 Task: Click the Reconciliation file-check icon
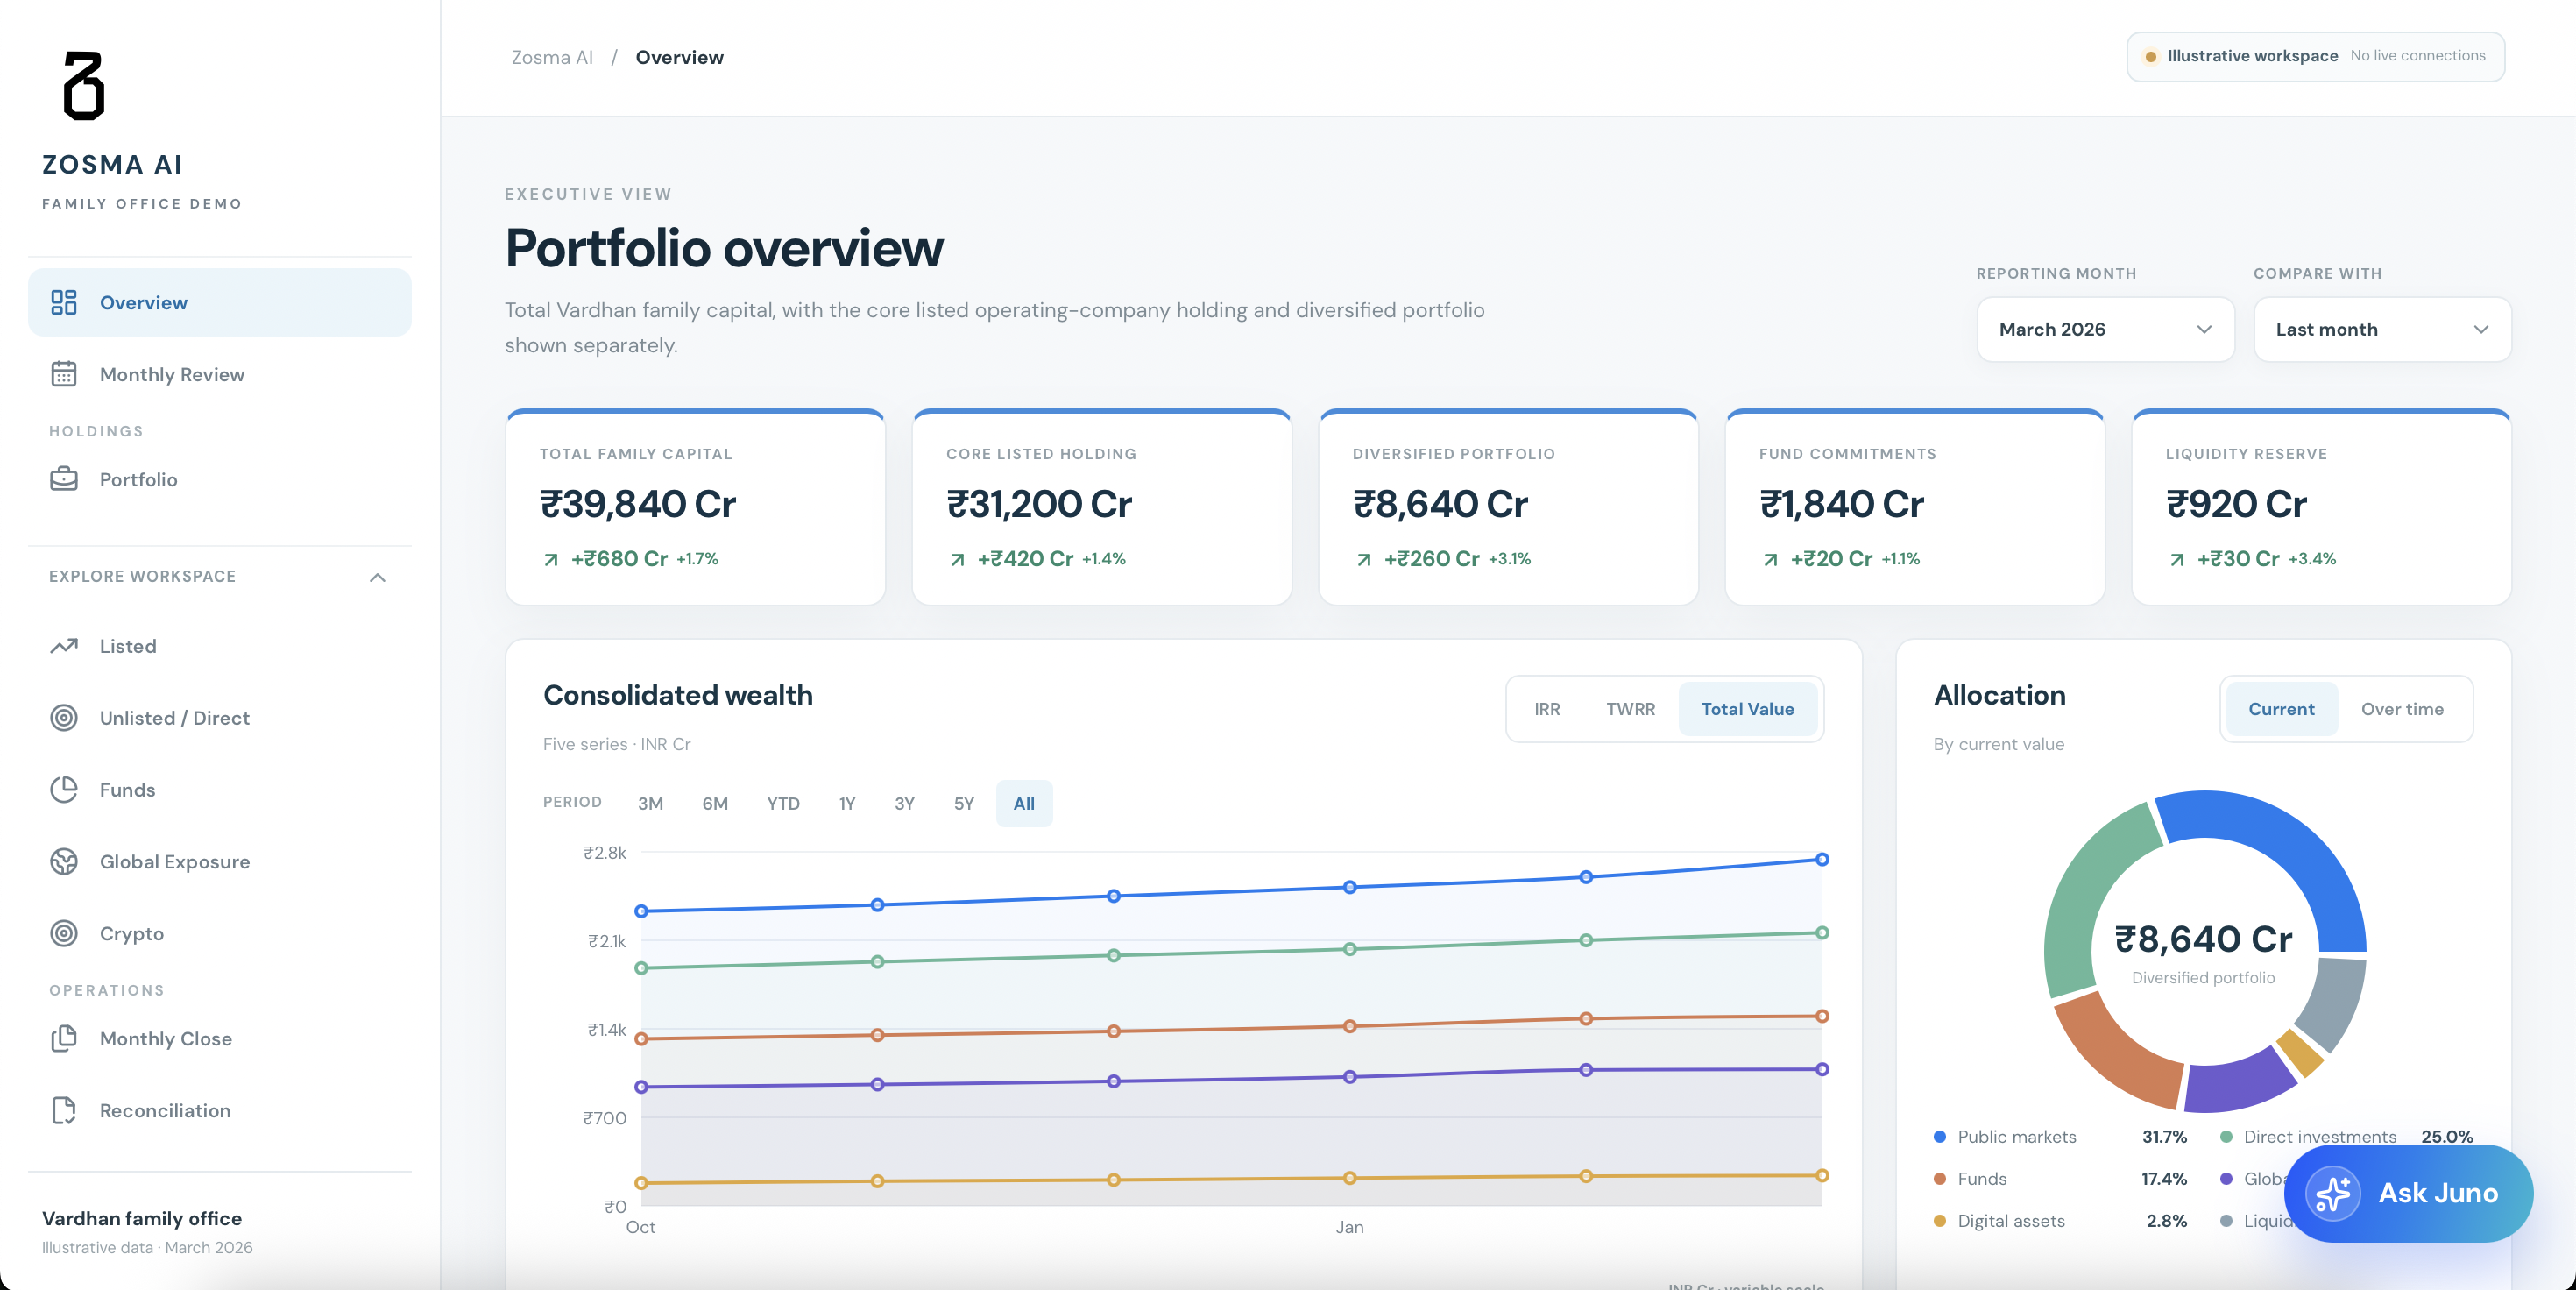click(64, 1111)
